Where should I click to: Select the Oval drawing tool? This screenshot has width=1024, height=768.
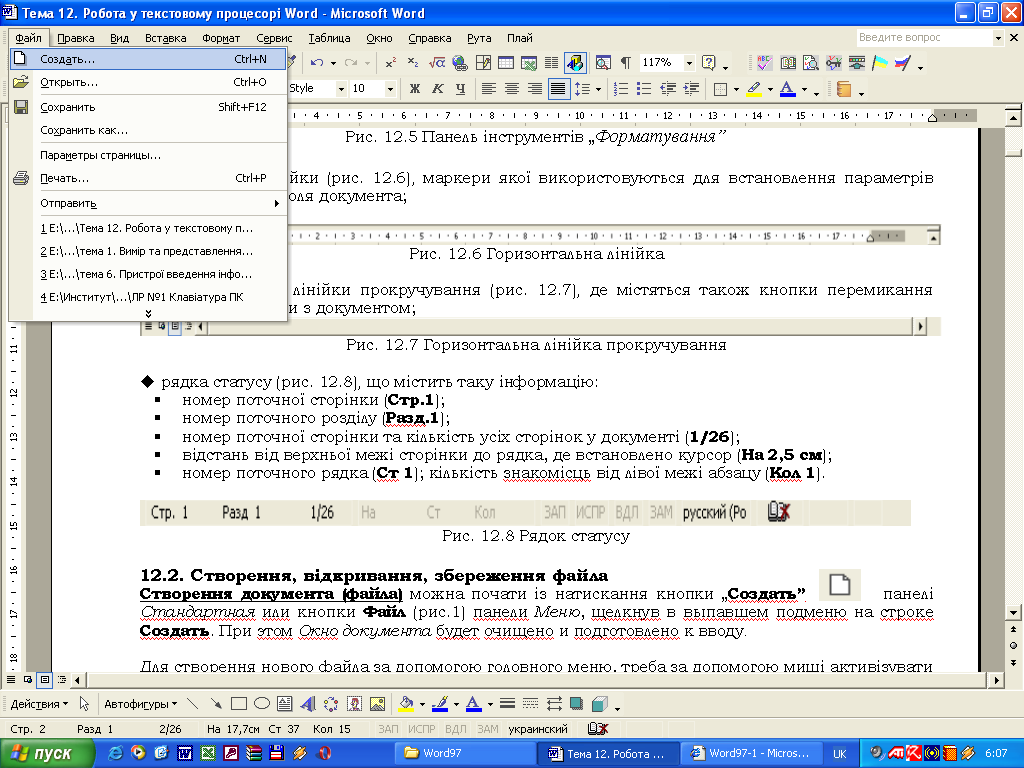(262, 703)
